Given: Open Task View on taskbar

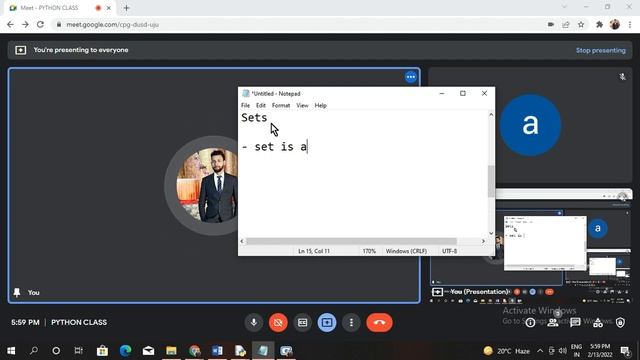Looking at the screenshot, I should pos(79,351).
